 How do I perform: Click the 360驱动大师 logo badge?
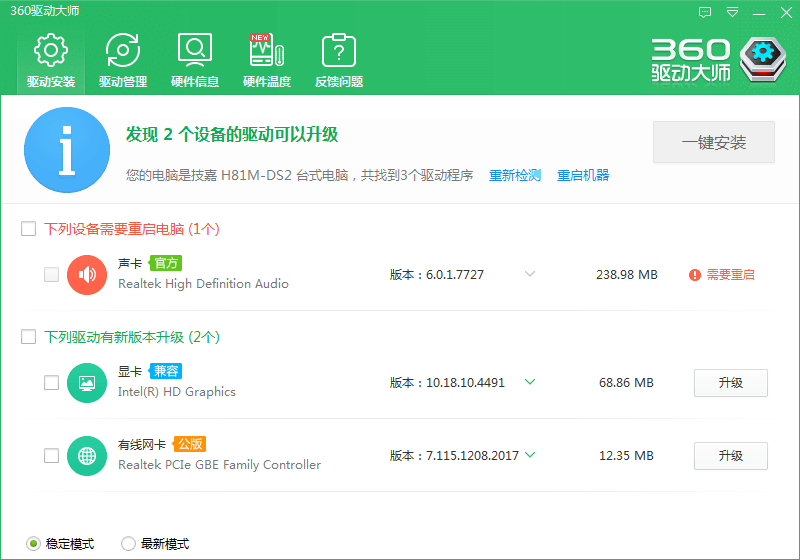coord(763,59)
